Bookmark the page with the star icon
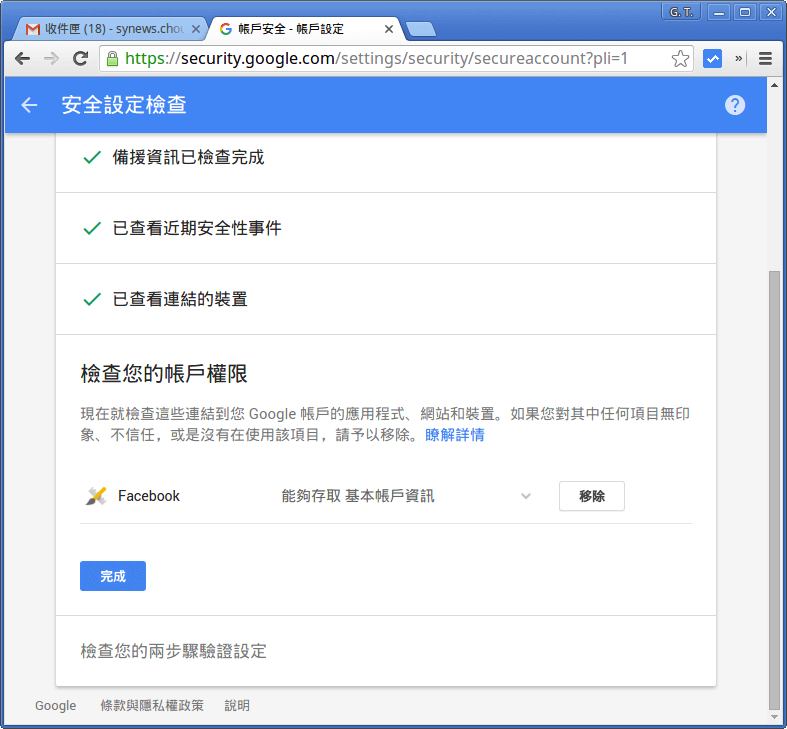787x729 pixels. (680, 59)
